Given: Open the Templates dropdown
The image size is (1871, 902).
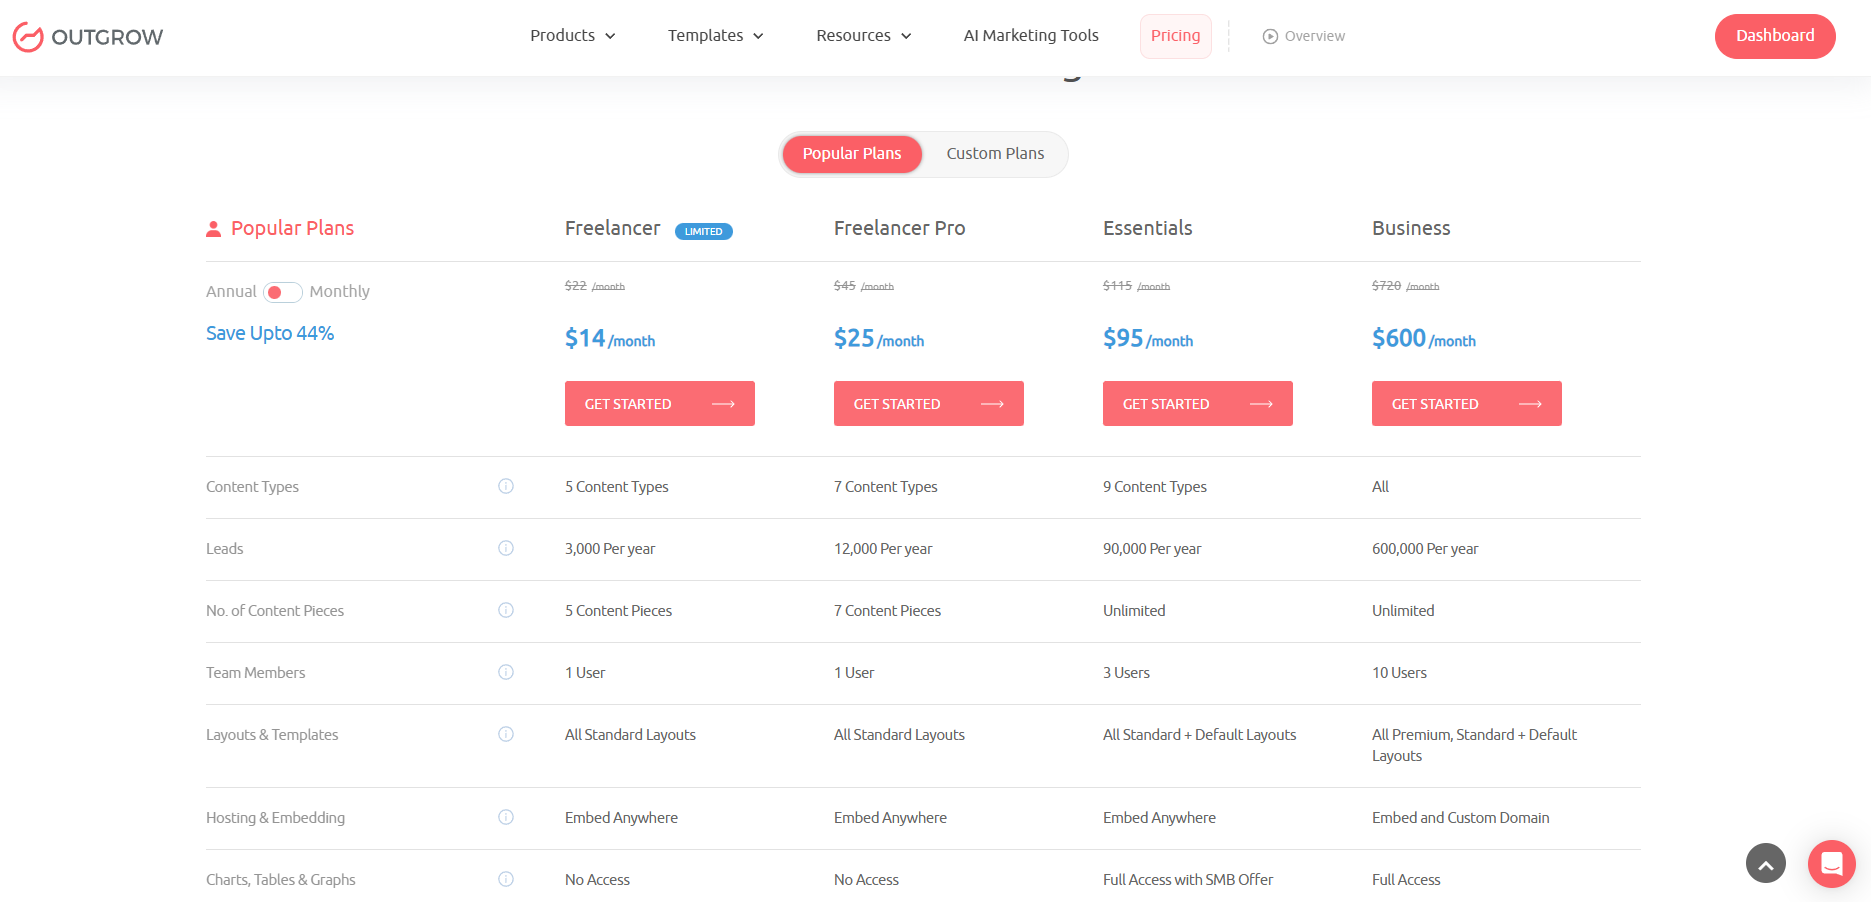Looking at the screenshot, I should 715,36.
